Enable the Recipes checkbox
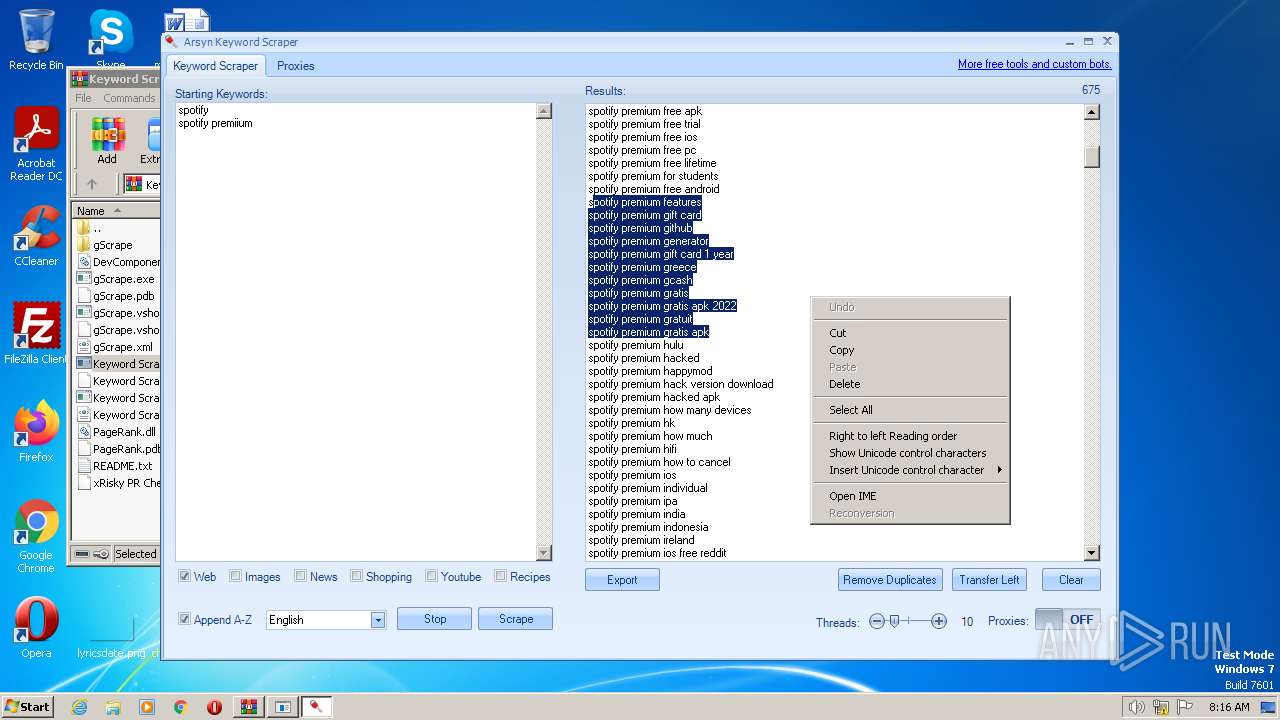The height and width of the screenshot is (720, 1280). point(501,576)
